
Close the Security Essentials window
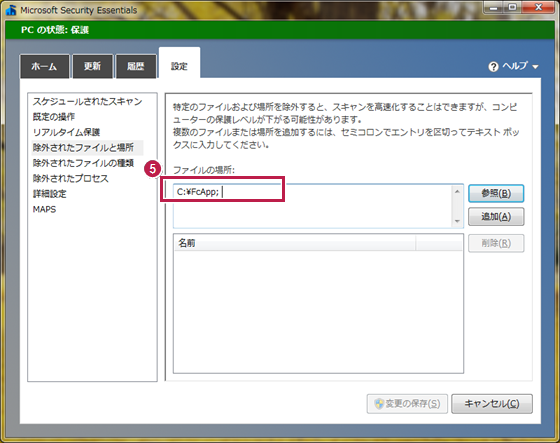tap(539, 8)
